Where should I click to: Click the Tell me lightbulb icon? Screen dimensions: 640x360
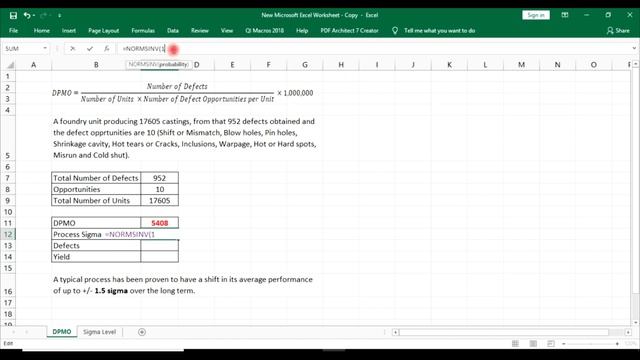click(x=395, y=31)
